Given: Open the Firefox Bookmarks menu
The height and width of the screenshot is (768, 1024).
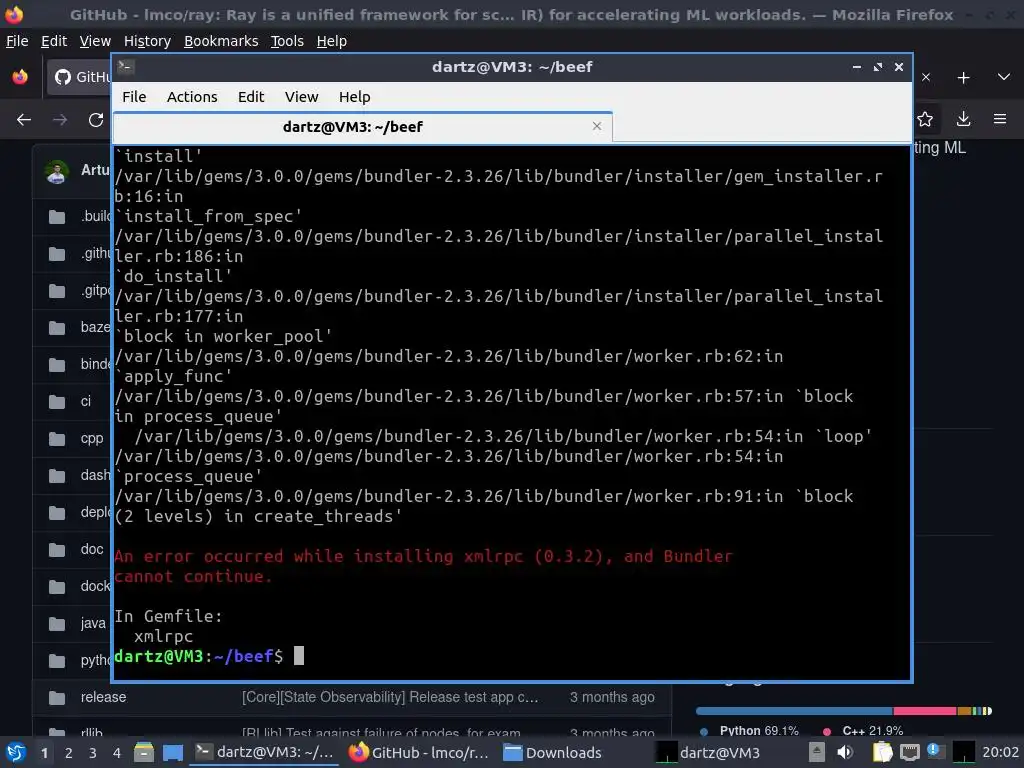Looking at the screenshot, I should (x=221, y=41).
